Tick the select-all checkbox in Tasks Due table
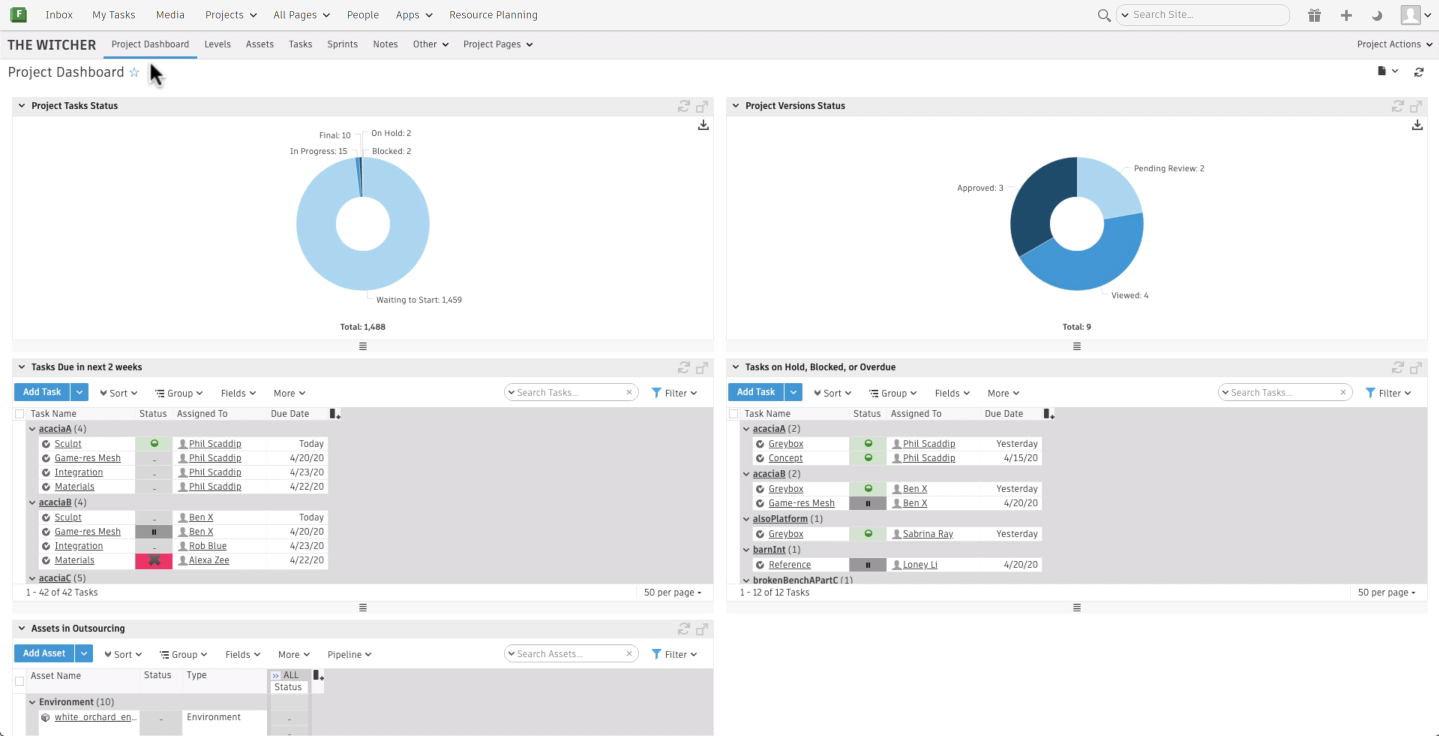Image resolution: width=1439 pixels, height=736 pixels. tap(19, 414)
